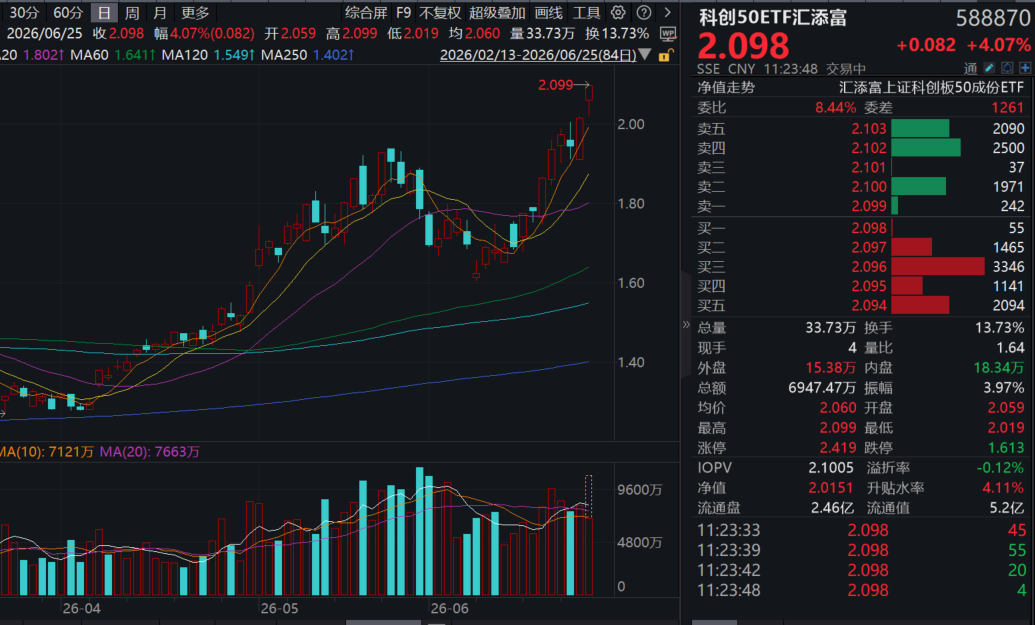Switch to 30分 period tab

[24, 13]
